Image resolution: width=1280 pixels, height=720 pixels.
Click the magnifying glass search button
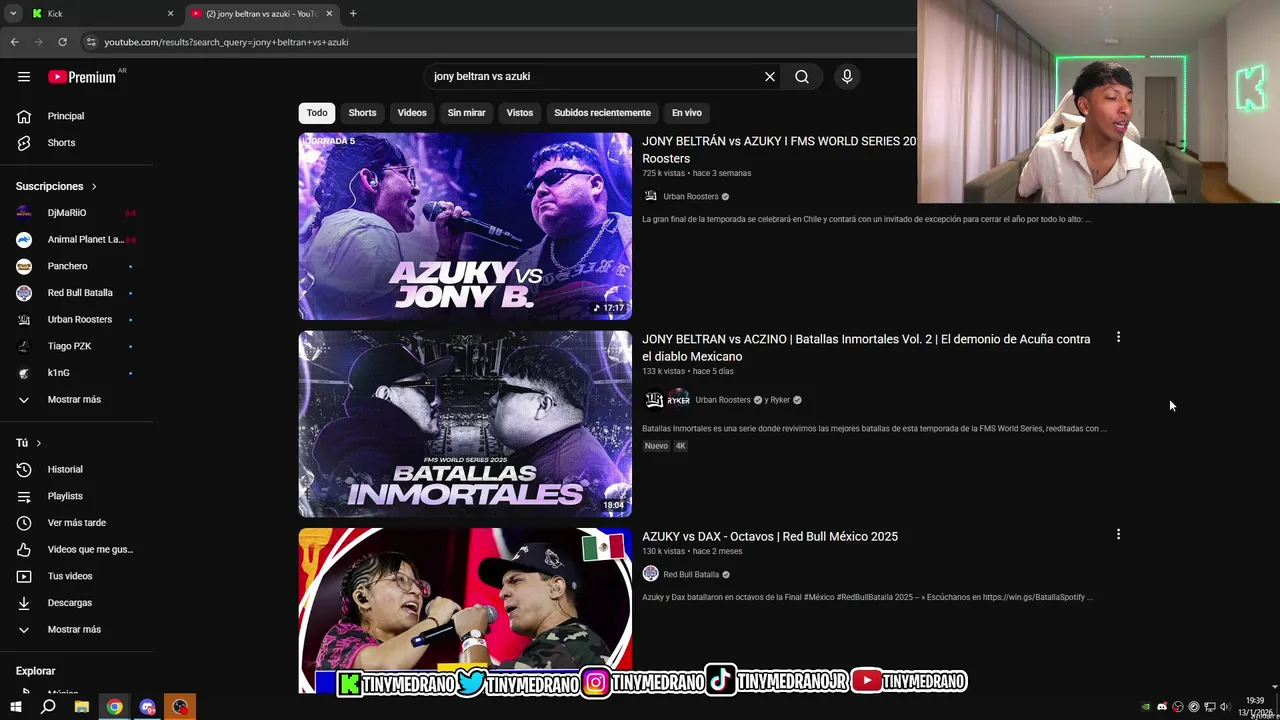pos(802,76)
